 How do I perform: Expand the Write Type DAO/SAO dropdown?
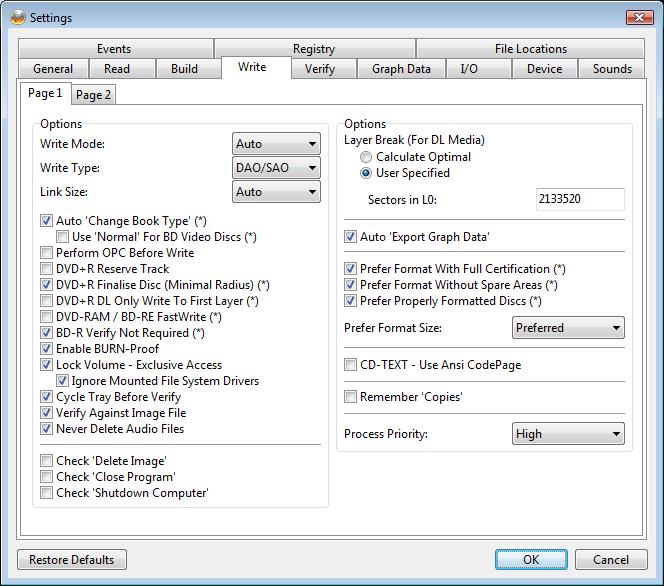[x=276, y=168]
